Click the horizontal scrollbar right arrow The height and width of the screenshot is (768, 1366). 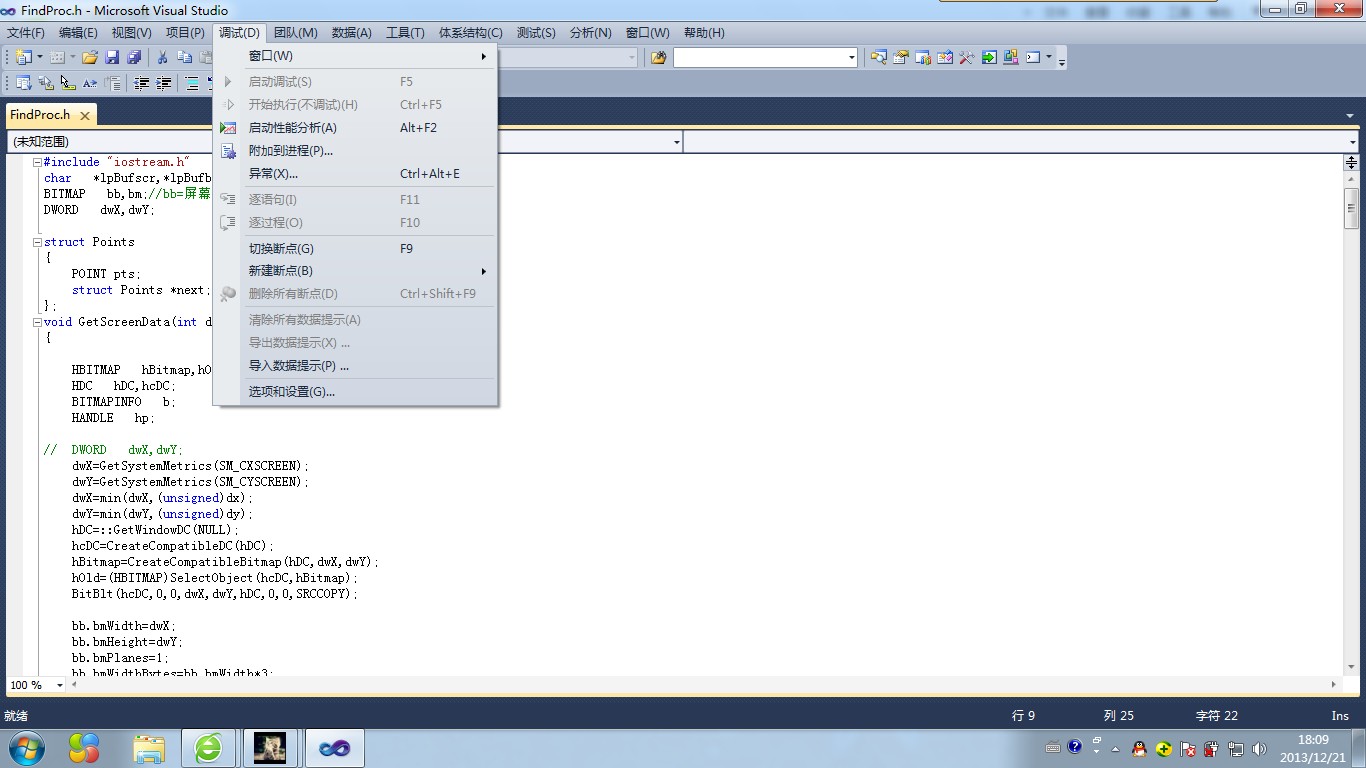[x=1334, y=685]
